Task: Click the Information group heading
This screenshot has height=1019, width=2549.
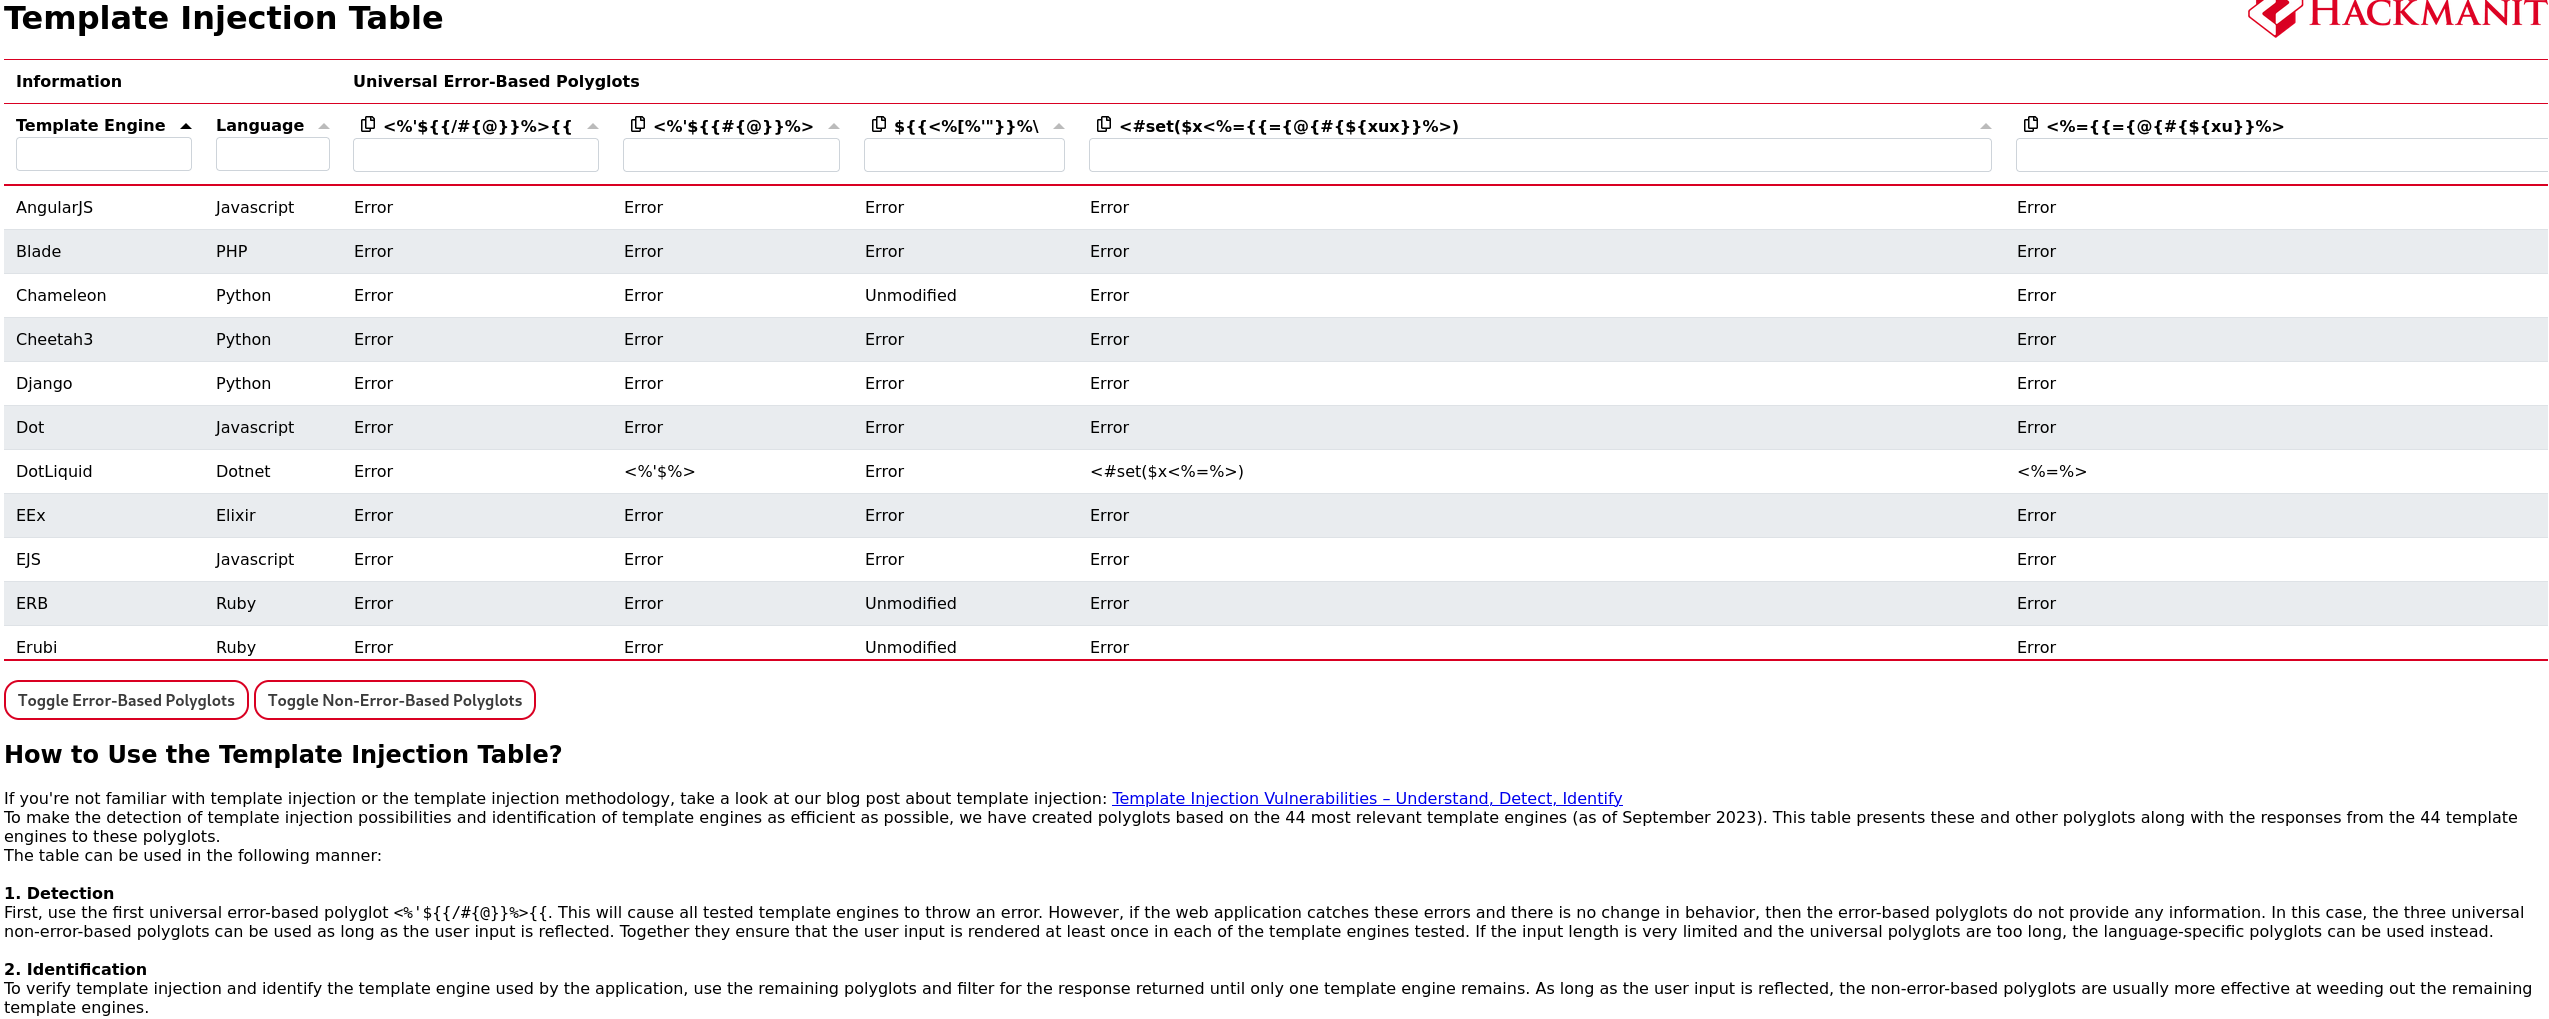Action: pos(69,81)
